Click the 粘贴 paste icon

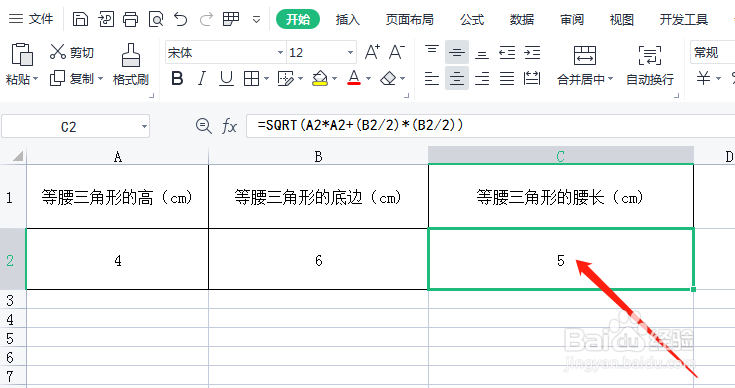[x=22, y=54]
